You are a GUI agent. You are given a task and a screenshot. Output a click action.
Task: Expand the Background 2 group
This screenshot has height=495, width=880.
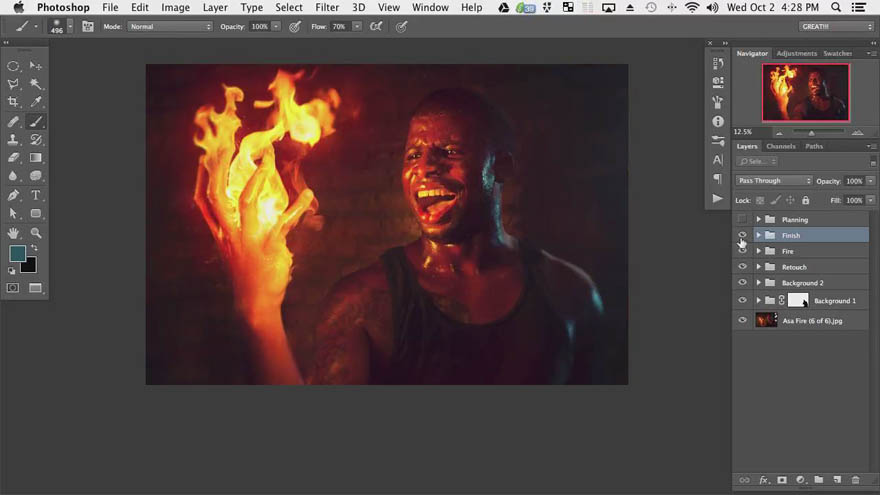(758, 282)
